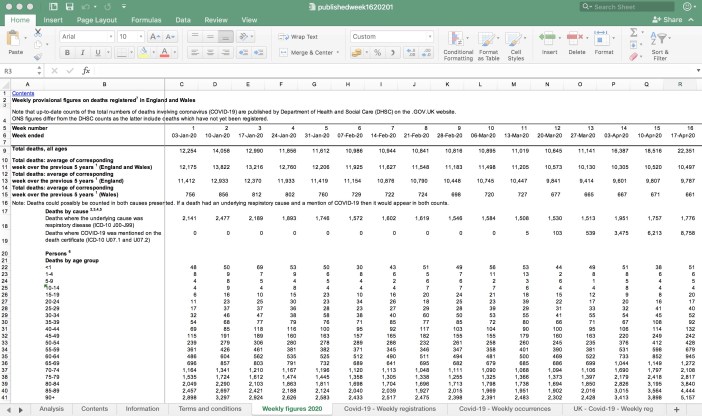This screenshot has height=416, width=702.
Task: Cut selection with the scissors icon
Action: click(38, 33)
